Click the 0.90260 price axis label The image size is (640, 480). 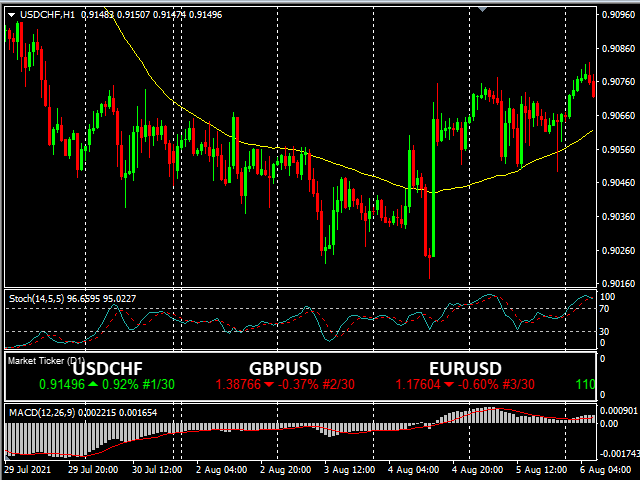click(x=618, y=251)
